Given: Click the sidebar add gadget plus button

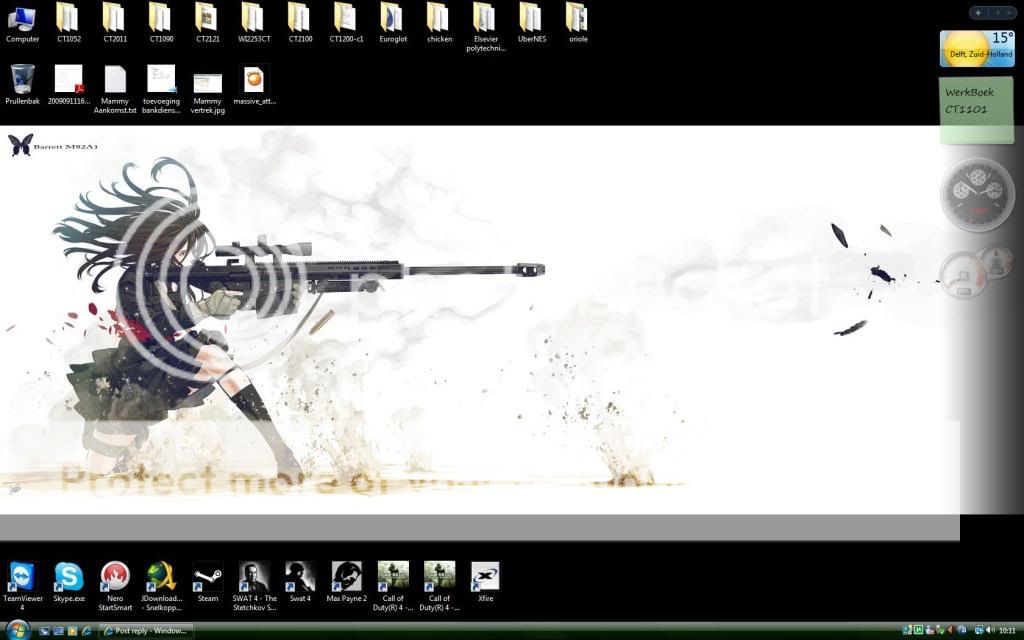Looking at the screenshot, I should [x=977, y=13].
